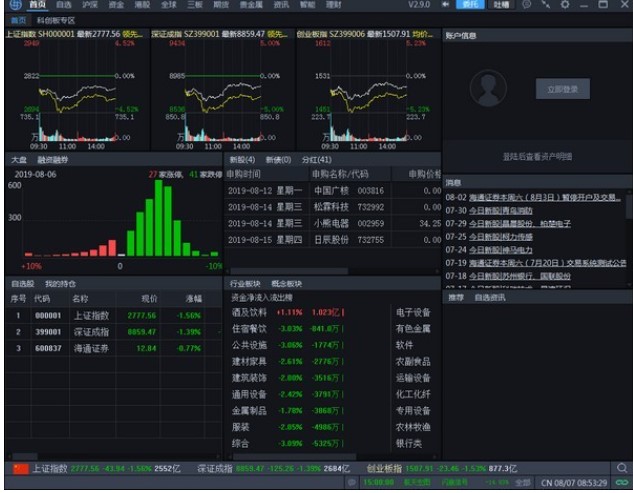The height and width of the screenshot is (493, 633).
Task: Open settings via the gear icon
Action: [x=565, y=5]
